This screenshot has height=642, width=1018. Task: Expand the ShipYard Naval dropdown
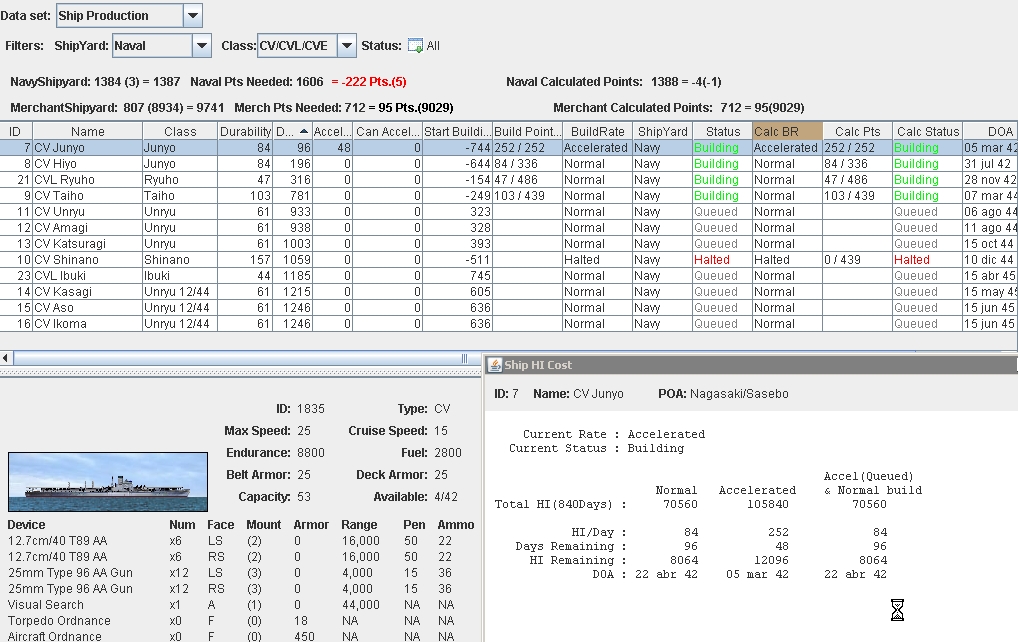point(202,45)
